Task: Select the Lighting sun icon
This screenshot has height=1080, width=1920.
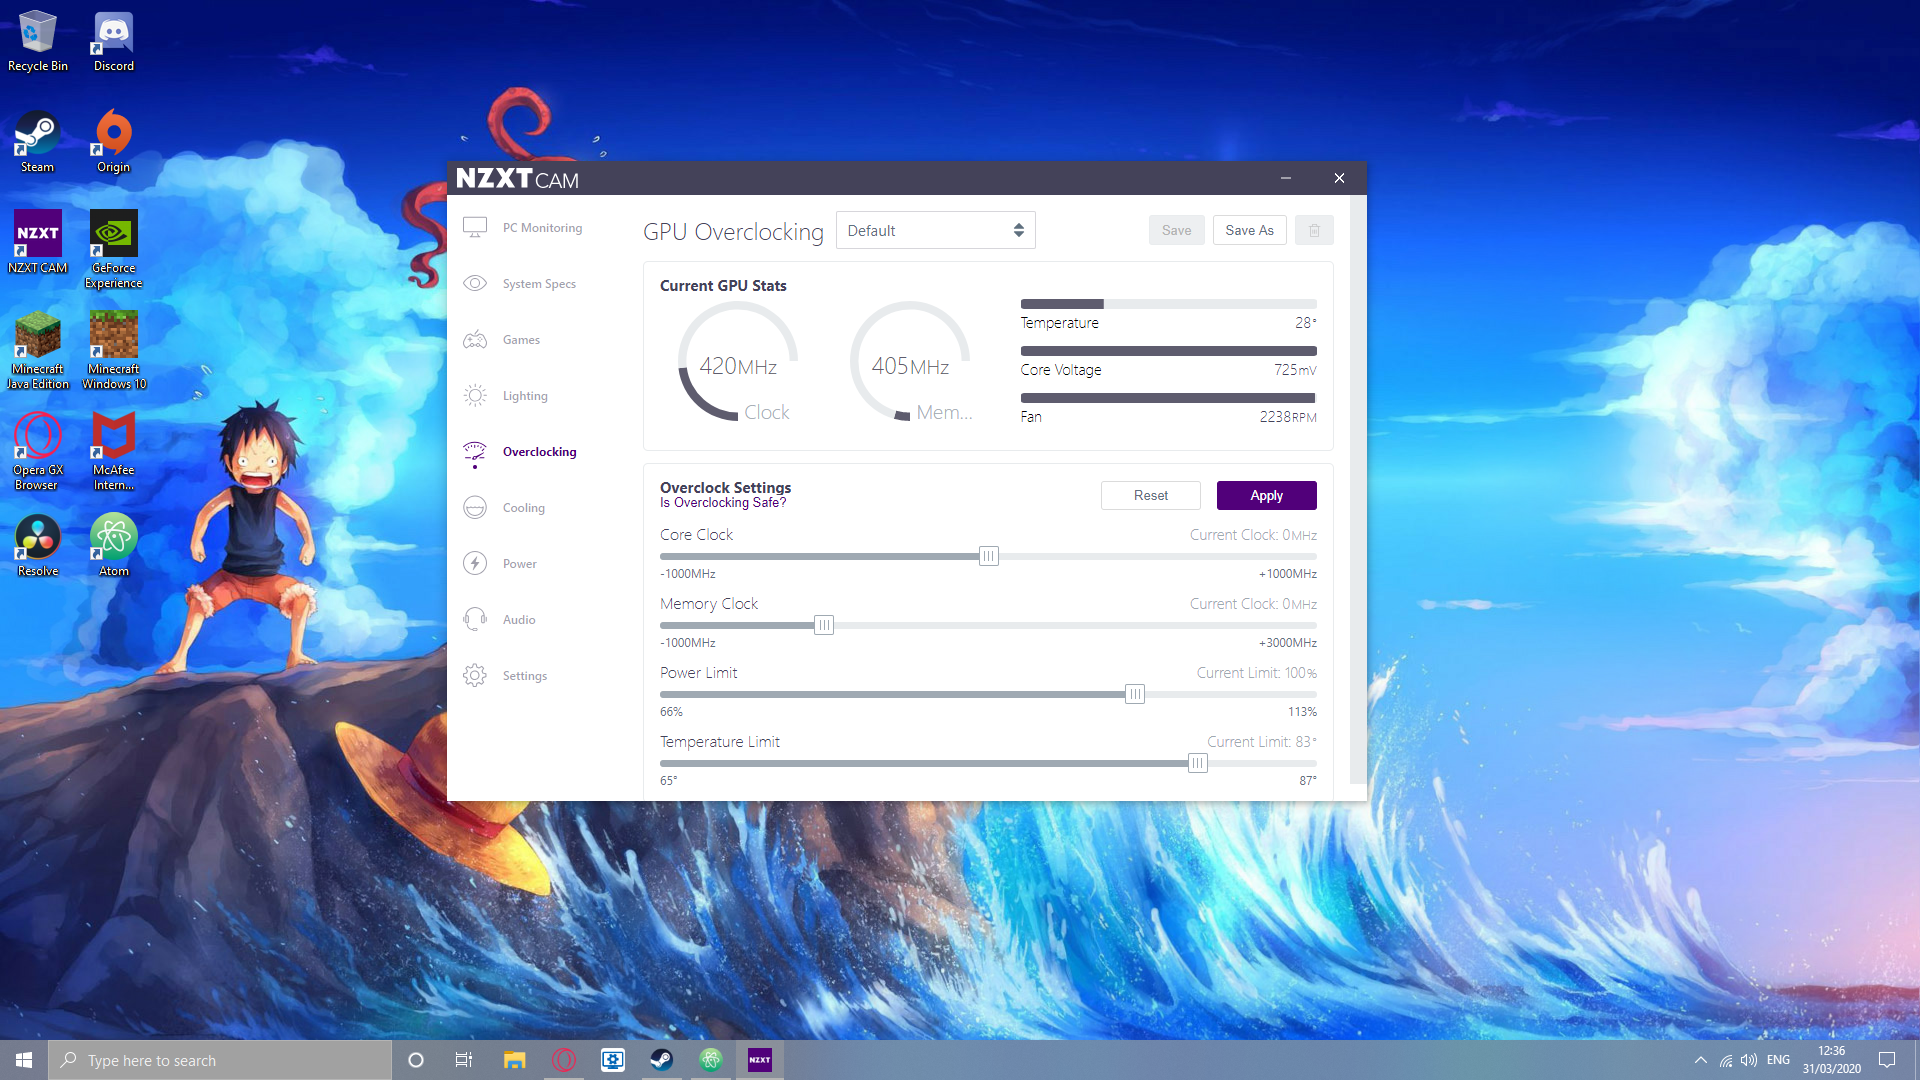Action: coord(475,396)
